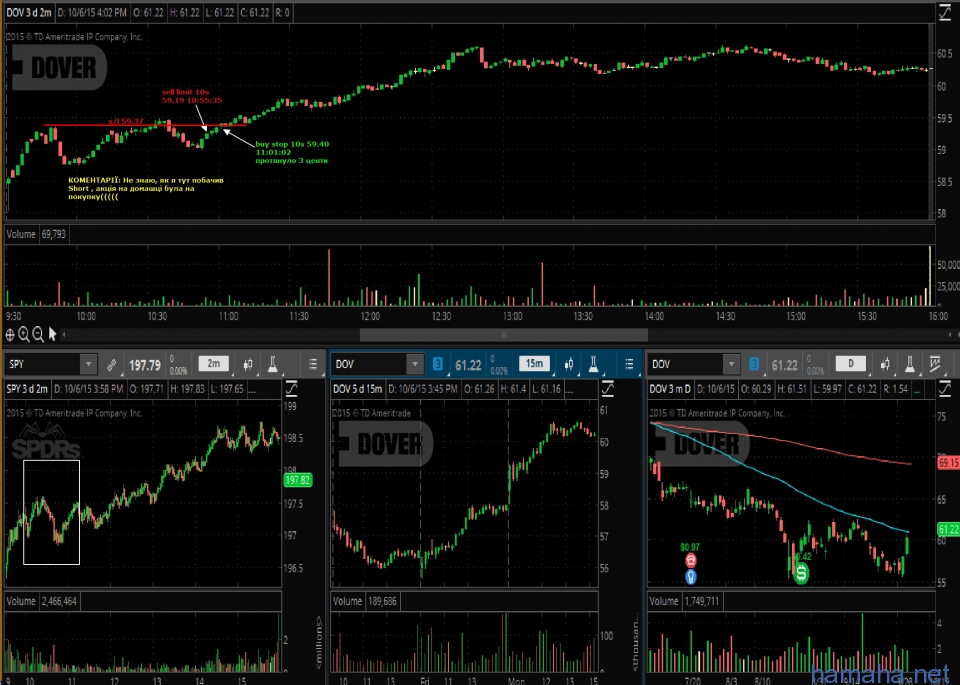Click the zoom in magnifier icon
The height and width of the screenshot is (685, 960).
coord(24,334)
